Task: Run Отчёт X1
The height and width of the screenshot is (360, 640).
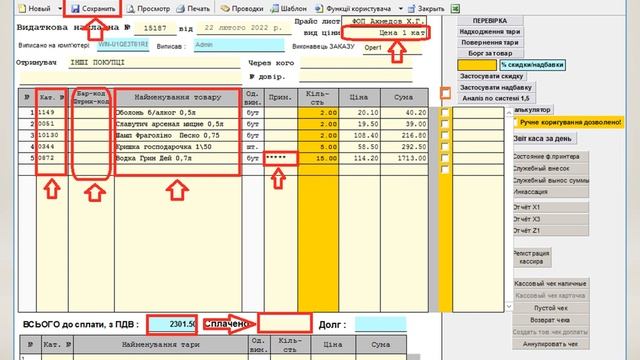Action: tap(550, 207)
